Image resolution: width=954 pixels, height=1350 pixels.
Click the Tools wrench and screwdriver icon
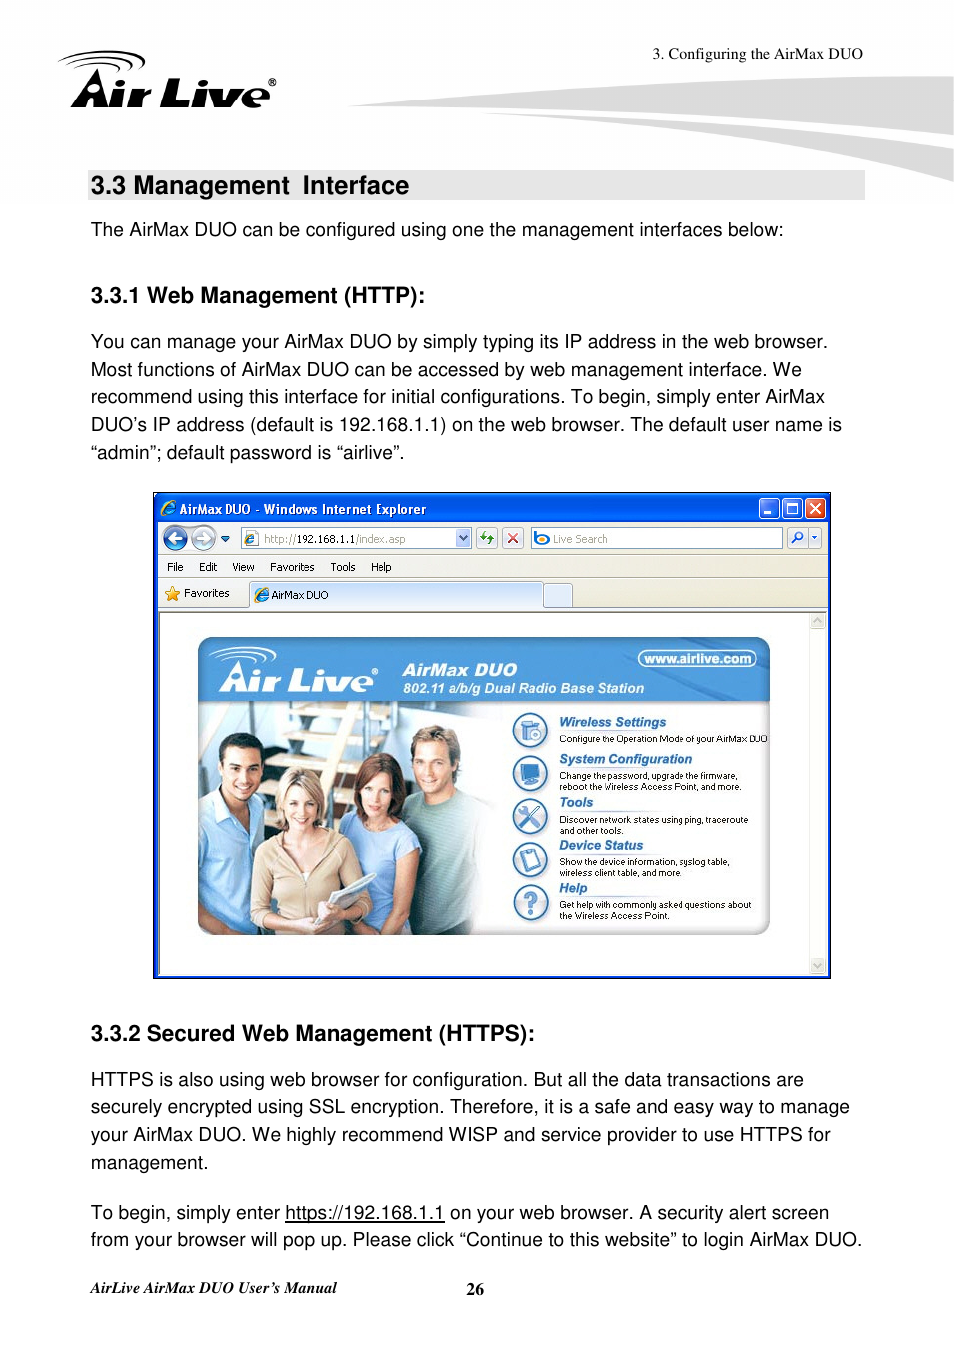click(530, 816)
